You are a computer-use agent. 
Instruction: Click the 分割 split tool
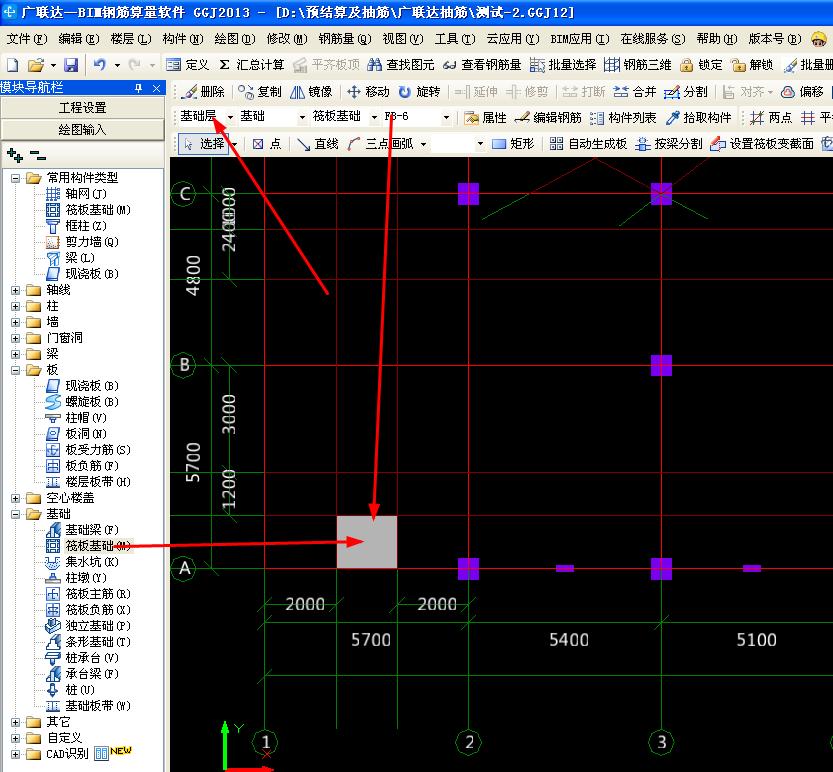point(686,92)
